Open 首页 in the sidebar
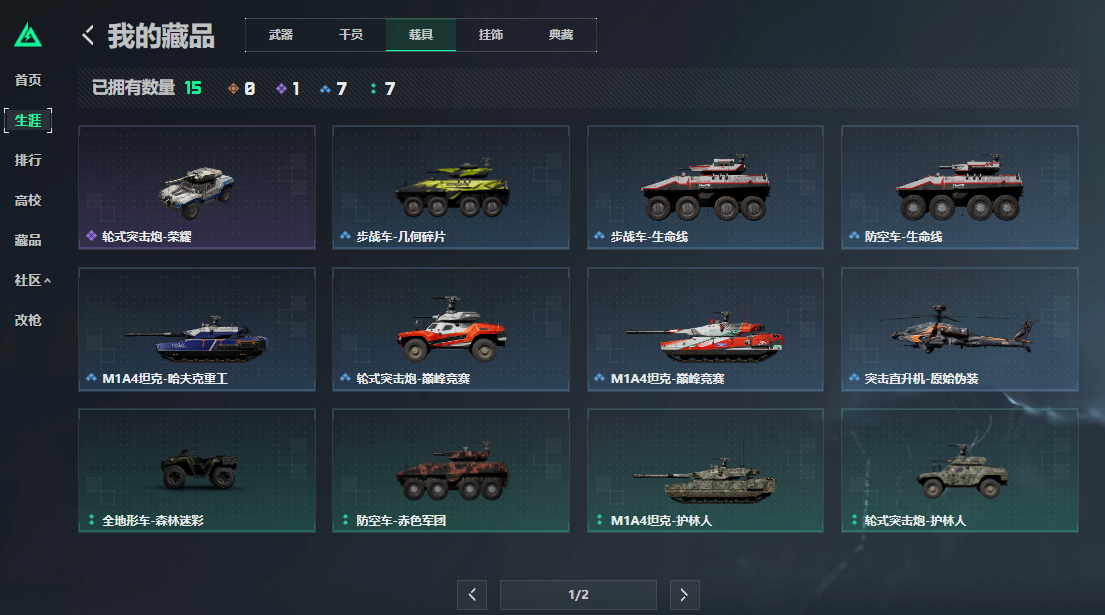Viewport: 1105px width, 615px height. pos(28,80)
